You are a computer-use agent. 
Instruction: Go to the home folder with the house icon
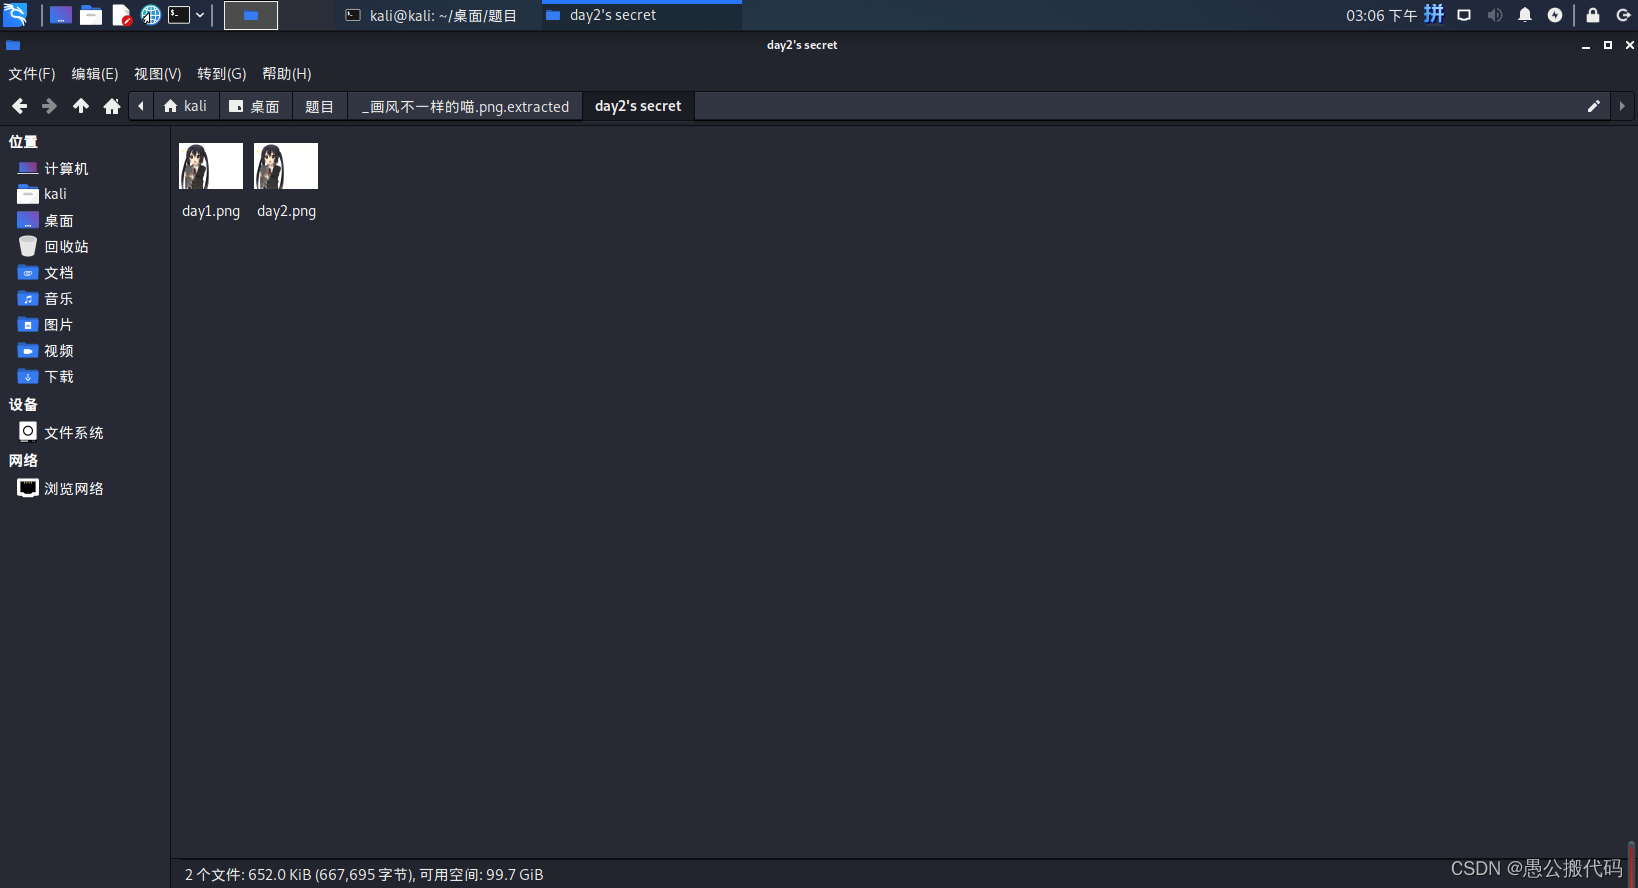coord(112,106)
